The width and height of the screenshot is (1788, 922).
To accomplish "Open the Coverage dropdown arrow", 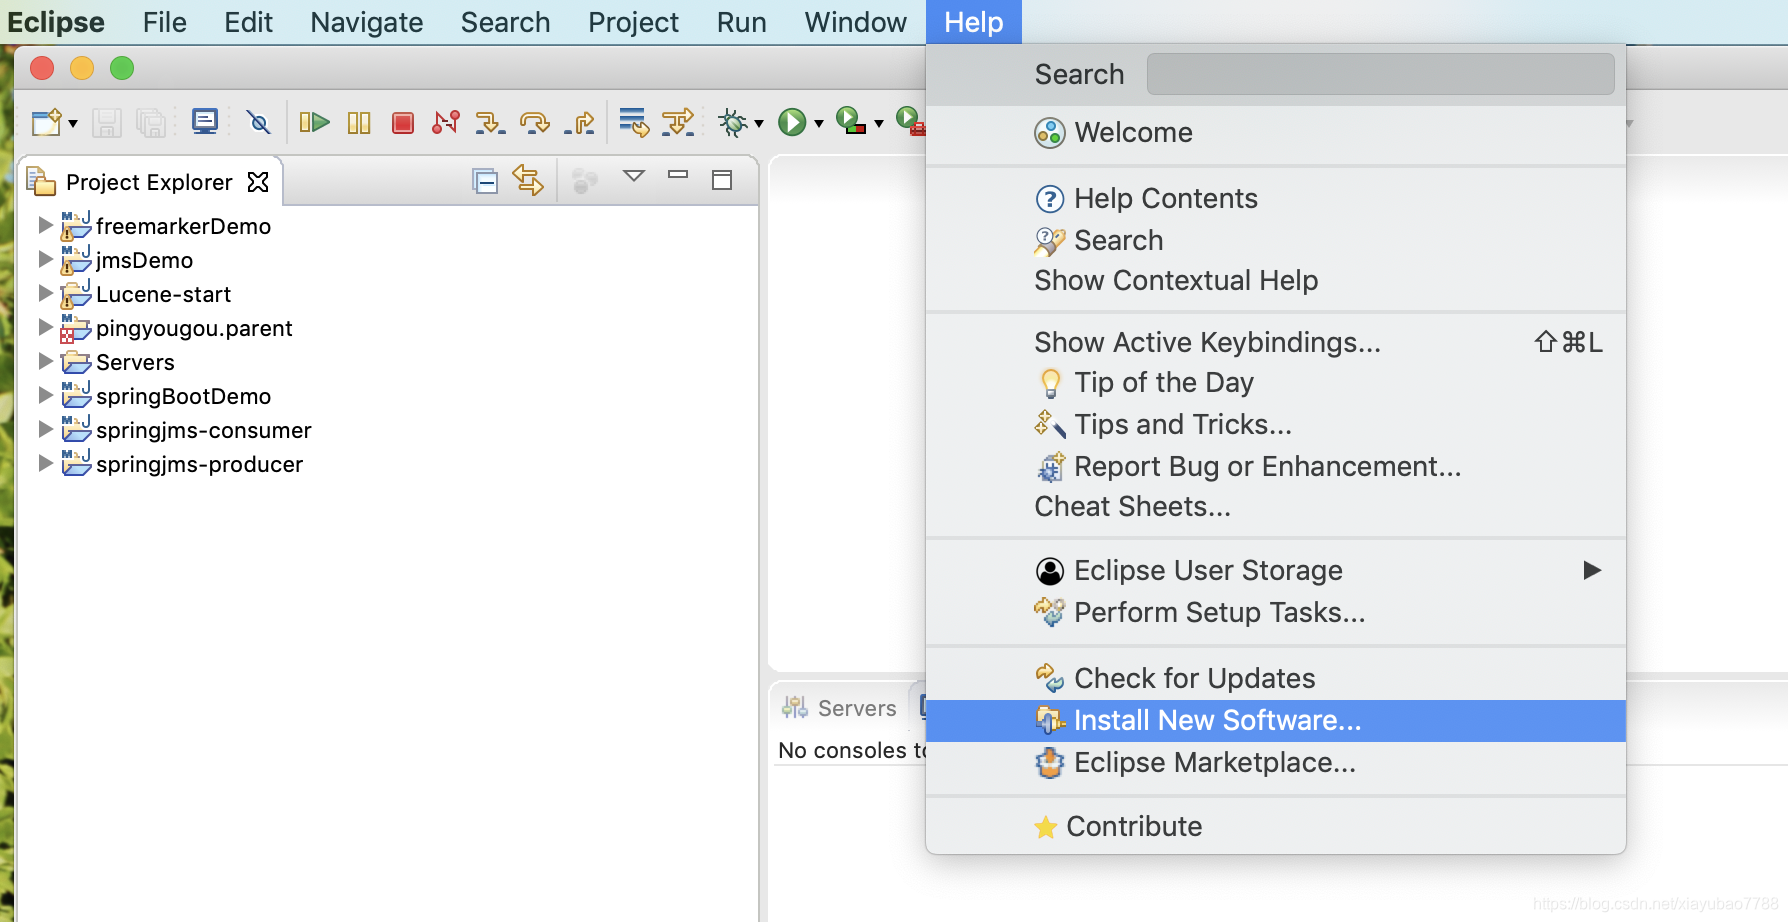I will coord(879,124).
